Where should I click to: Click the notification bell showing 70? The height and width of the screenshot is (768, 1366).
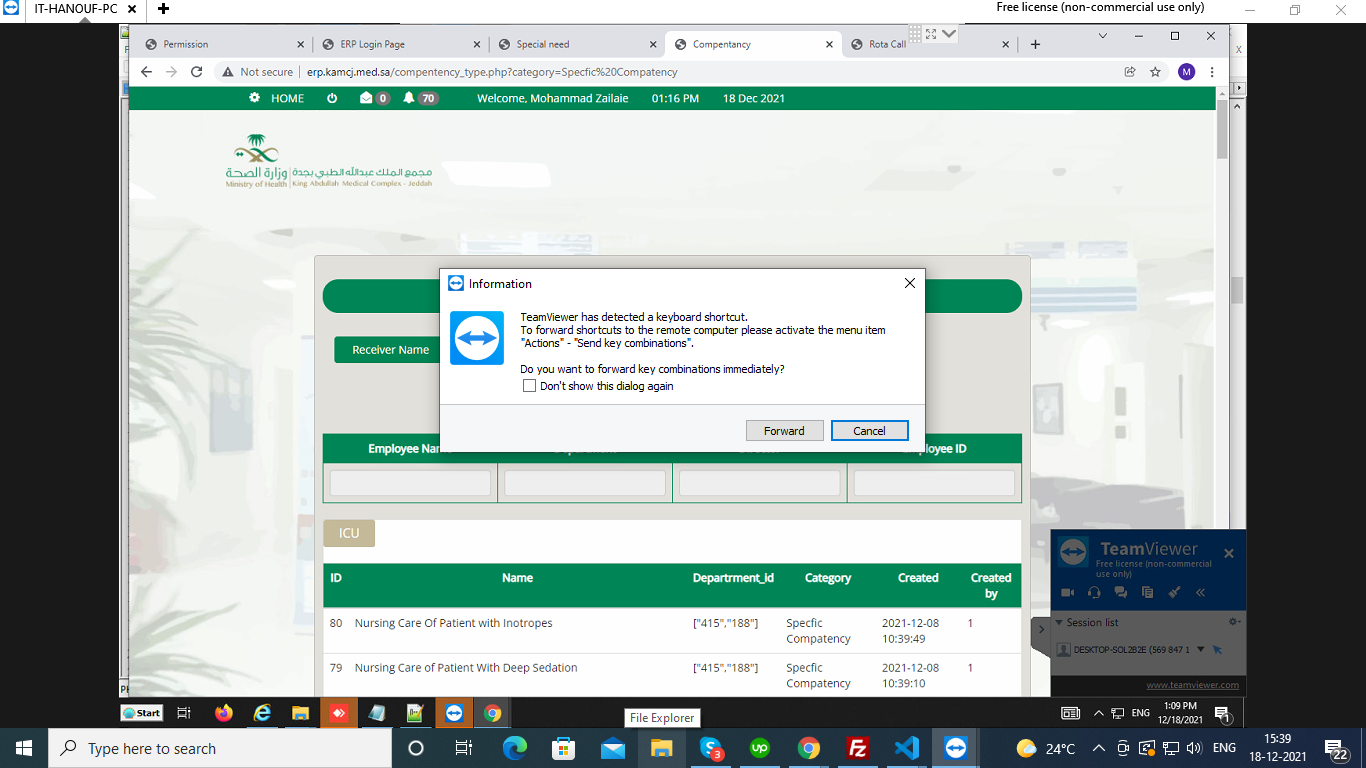409,98
